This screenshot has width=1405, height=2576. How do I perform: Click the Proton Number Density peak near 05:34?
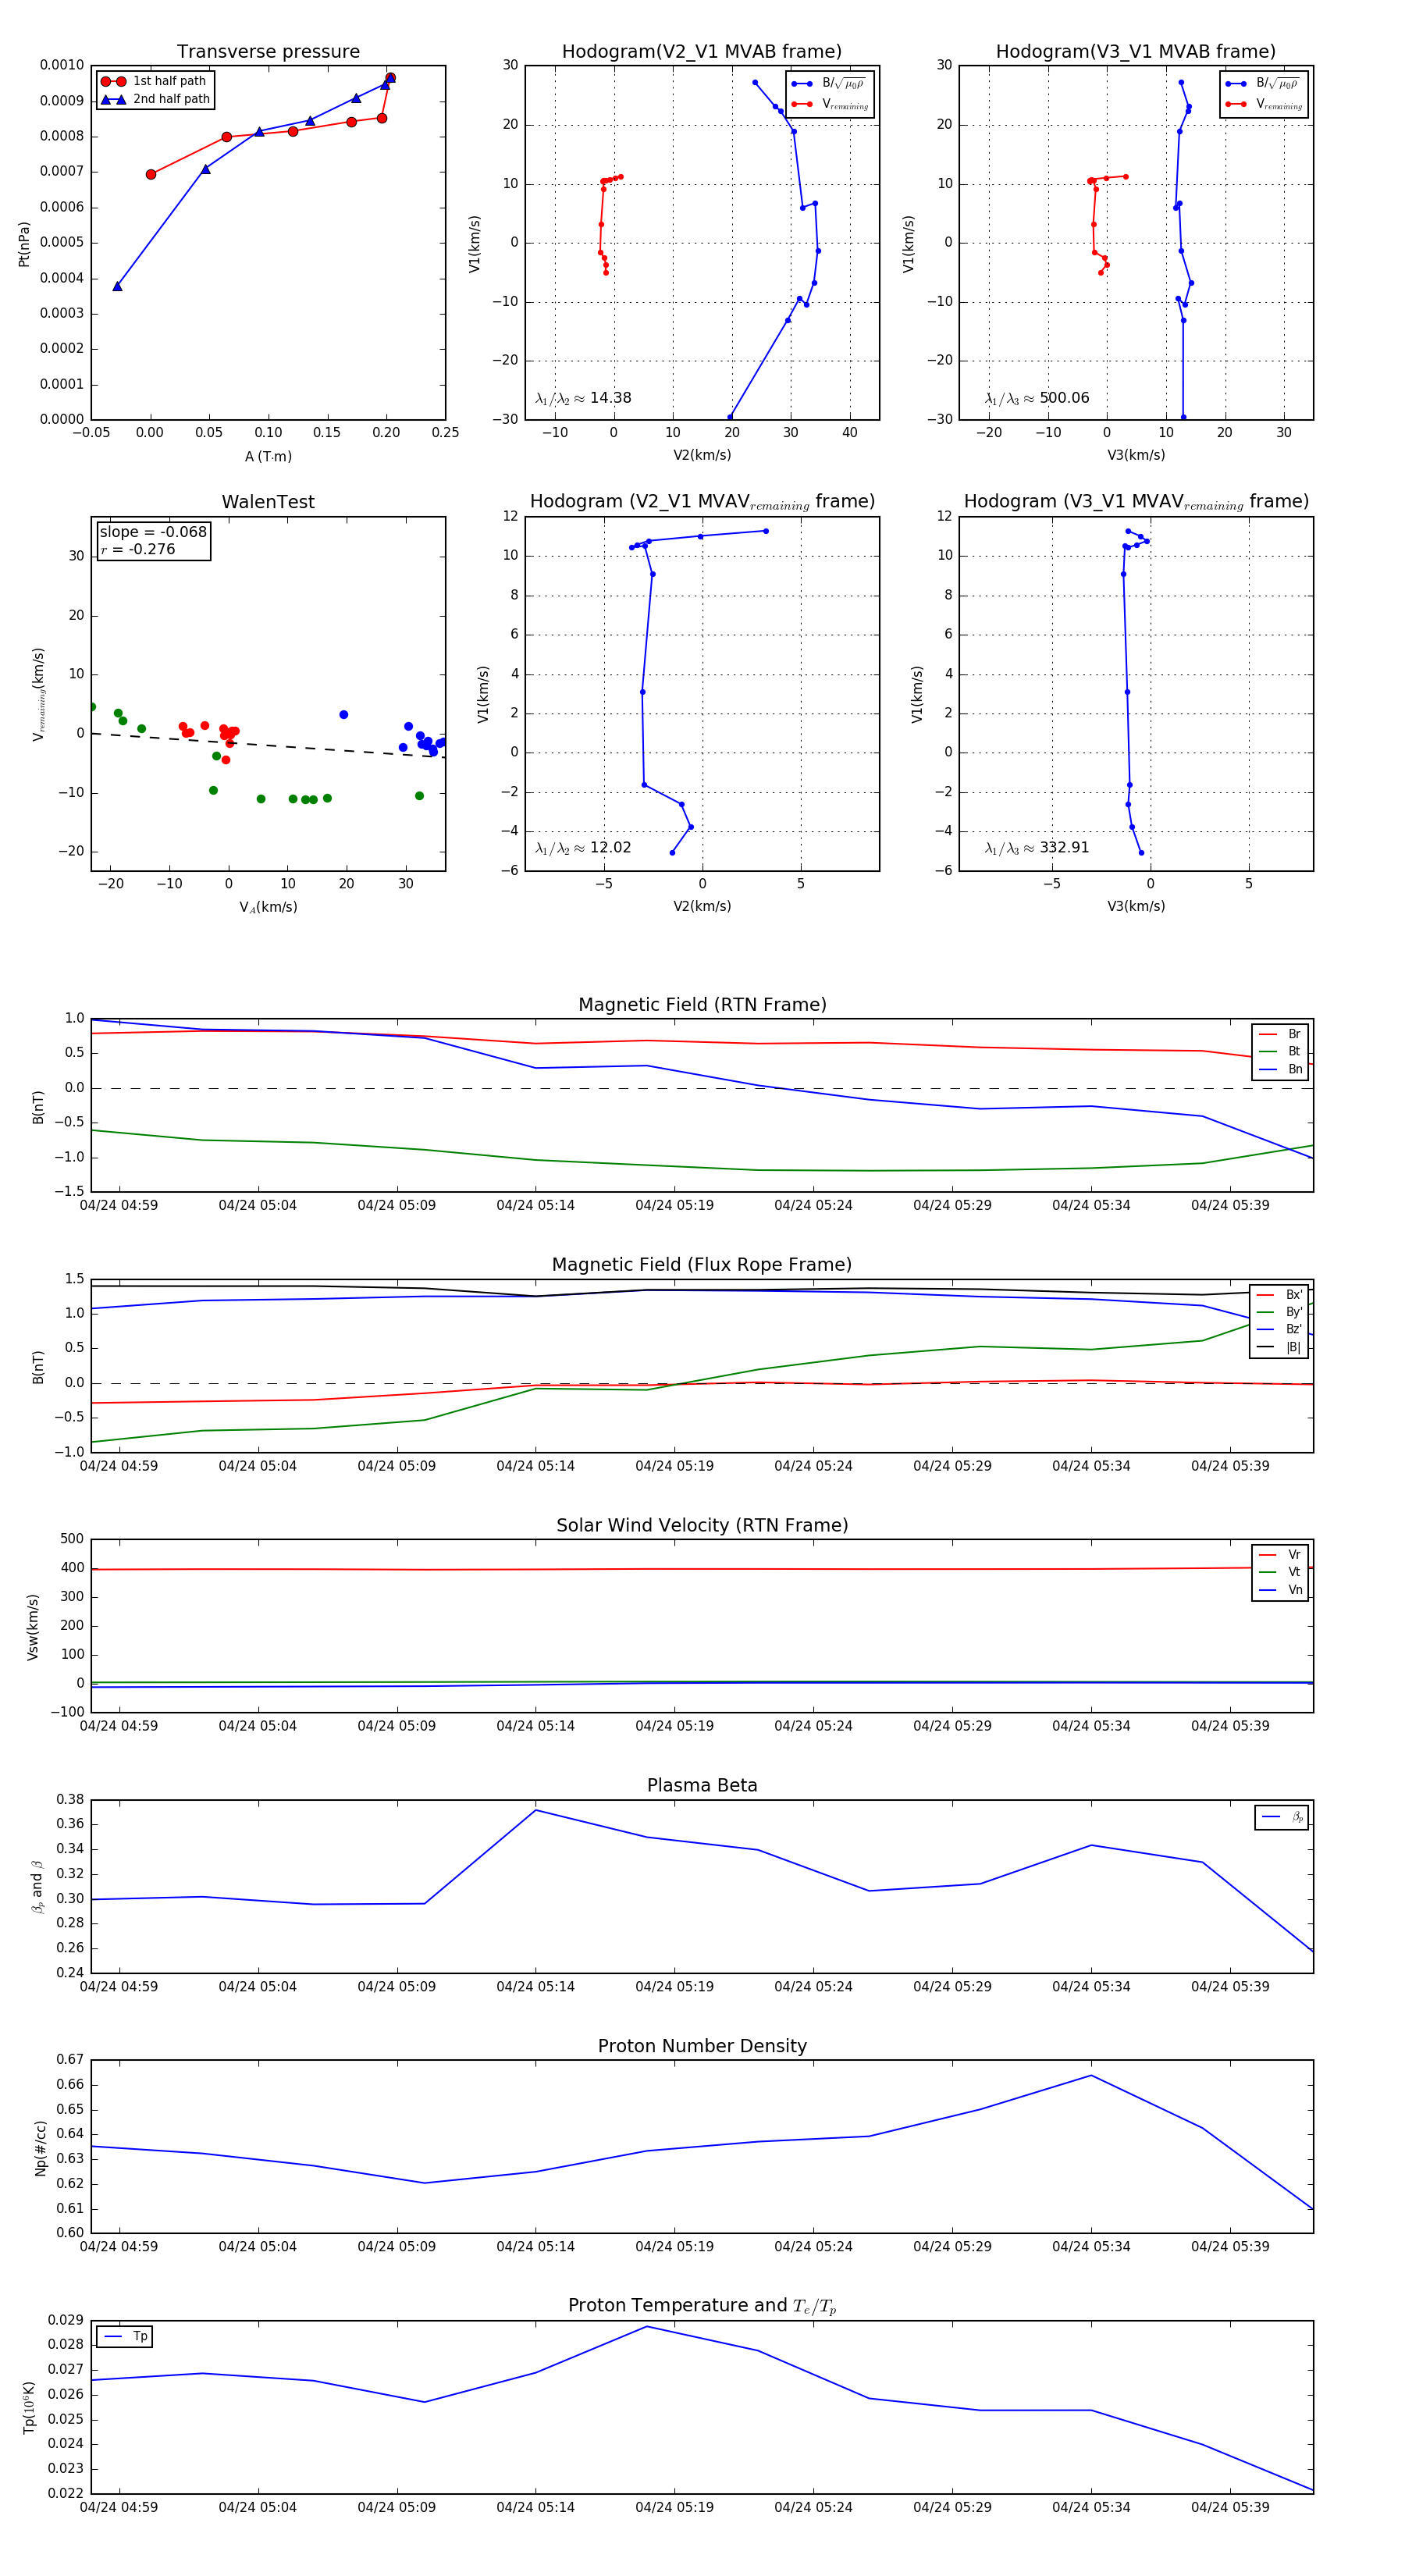coord(1091,2075)
